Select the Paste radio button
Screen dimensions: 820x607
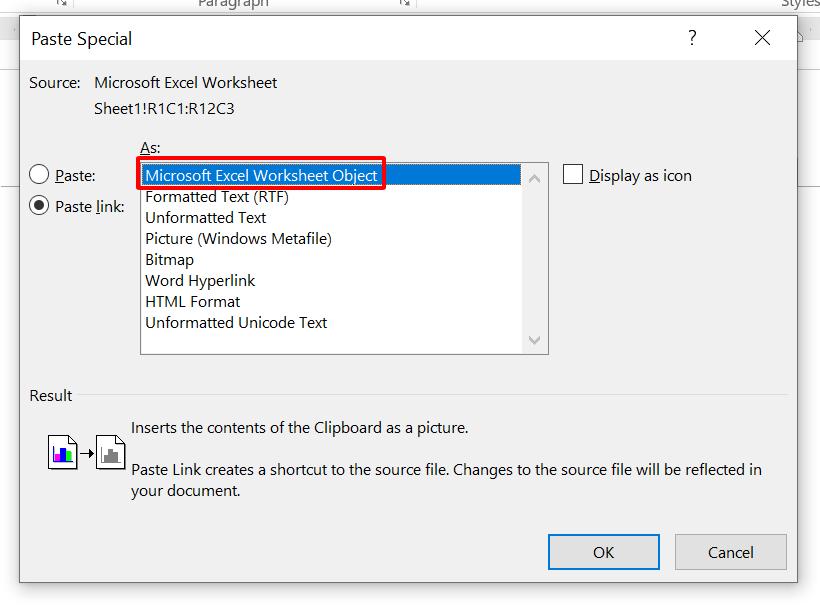pos(38,174)
